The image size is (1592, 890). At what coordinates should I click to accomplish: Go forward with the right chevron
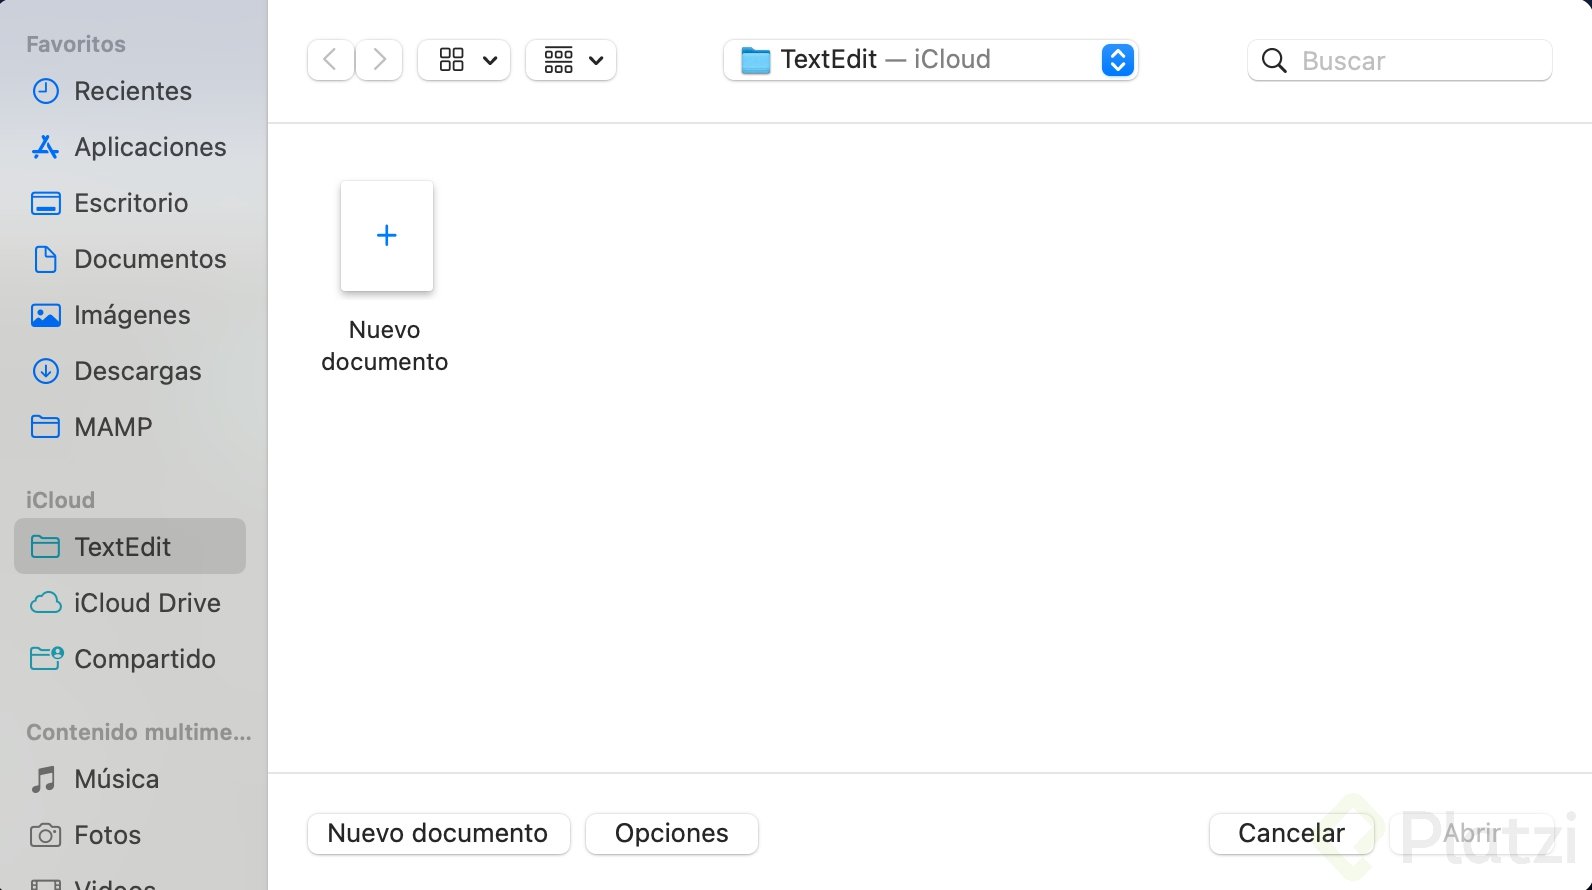(x=379, y=60)
